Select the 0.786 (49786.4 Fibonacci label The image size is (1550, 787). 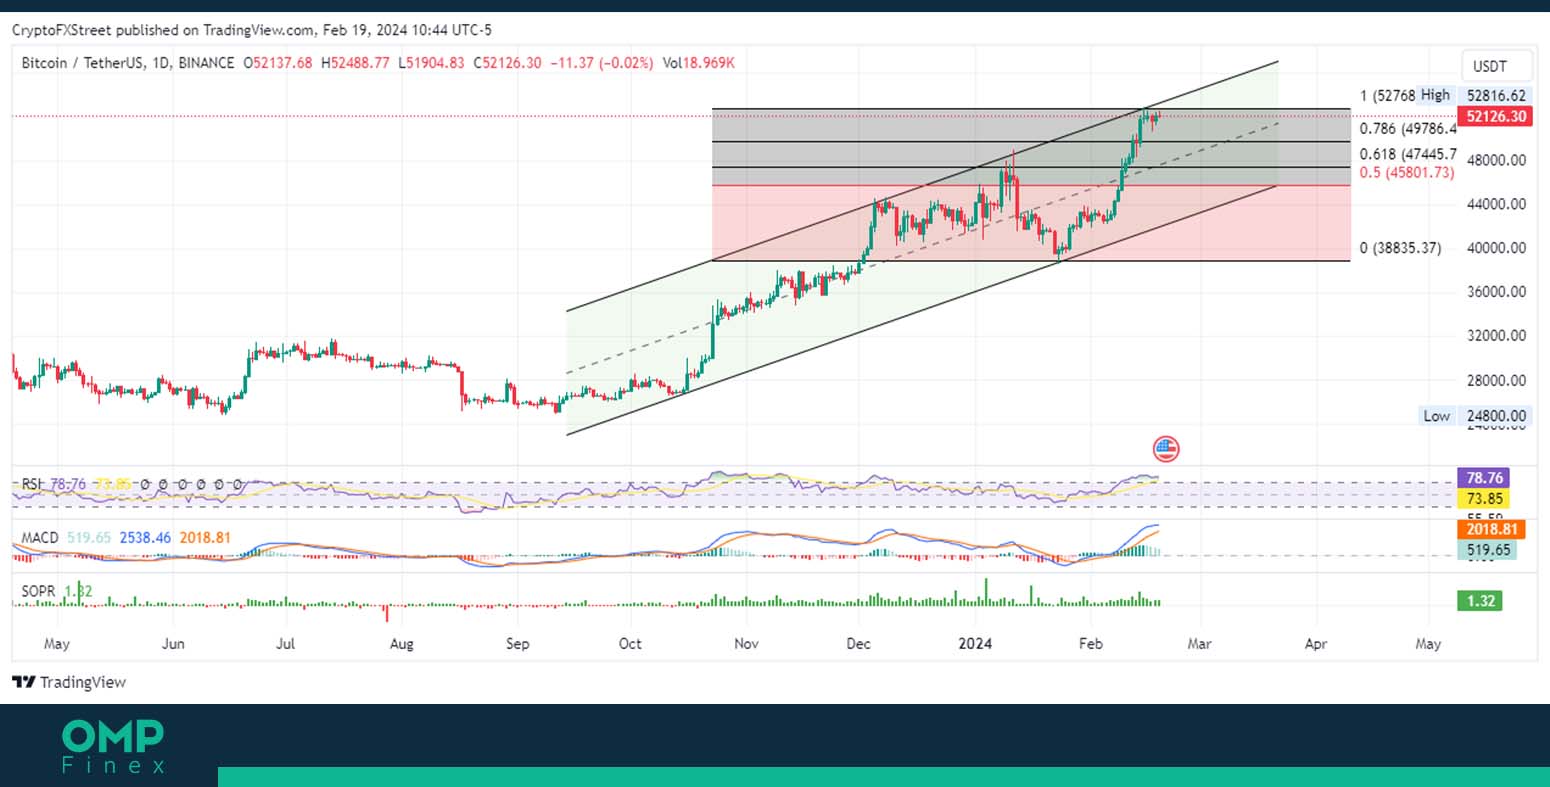1407,128
